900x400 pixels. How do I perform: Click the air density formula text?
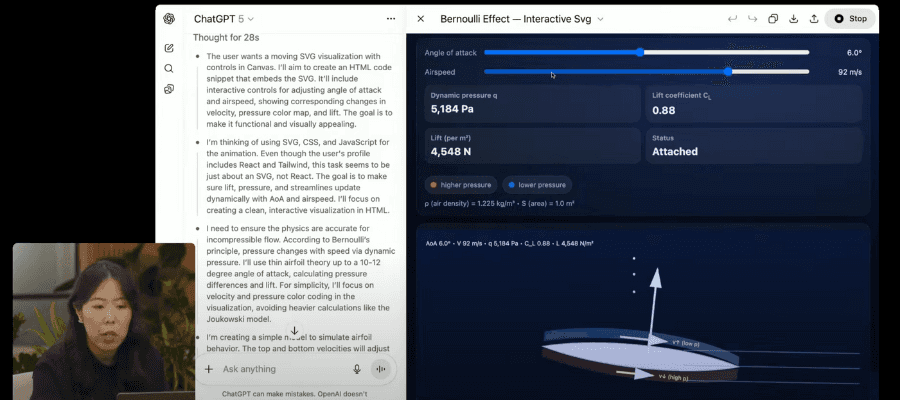[499, 203]
